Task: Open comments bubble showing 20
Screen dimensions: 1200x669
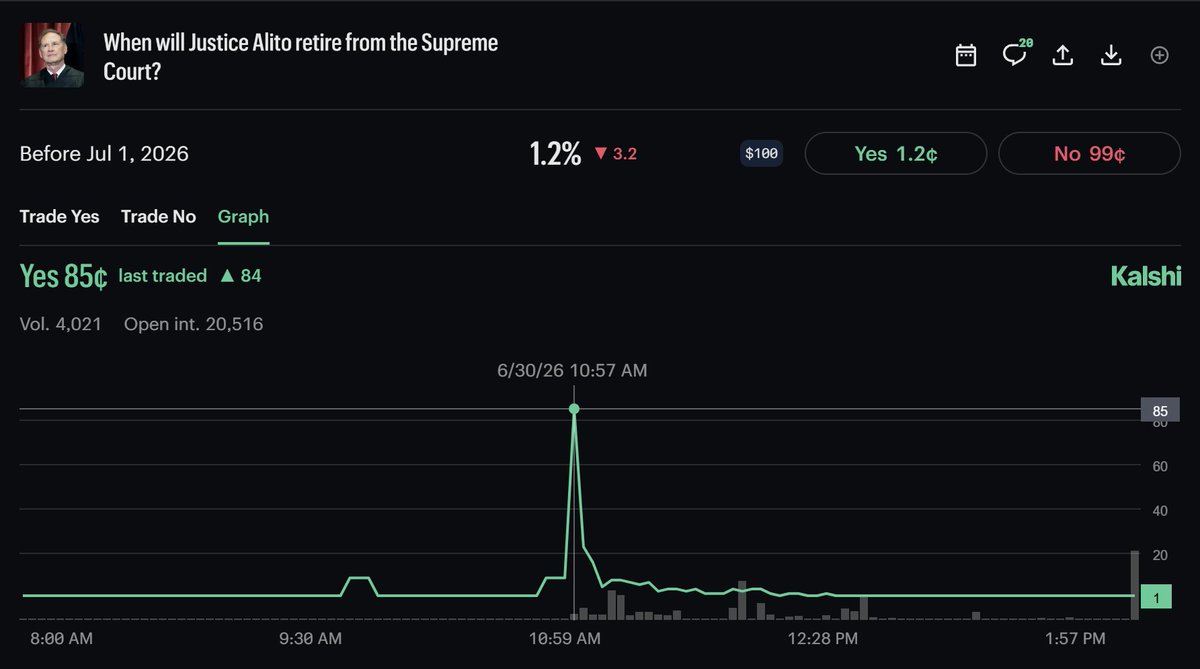Action: [x=1015, y=54]
